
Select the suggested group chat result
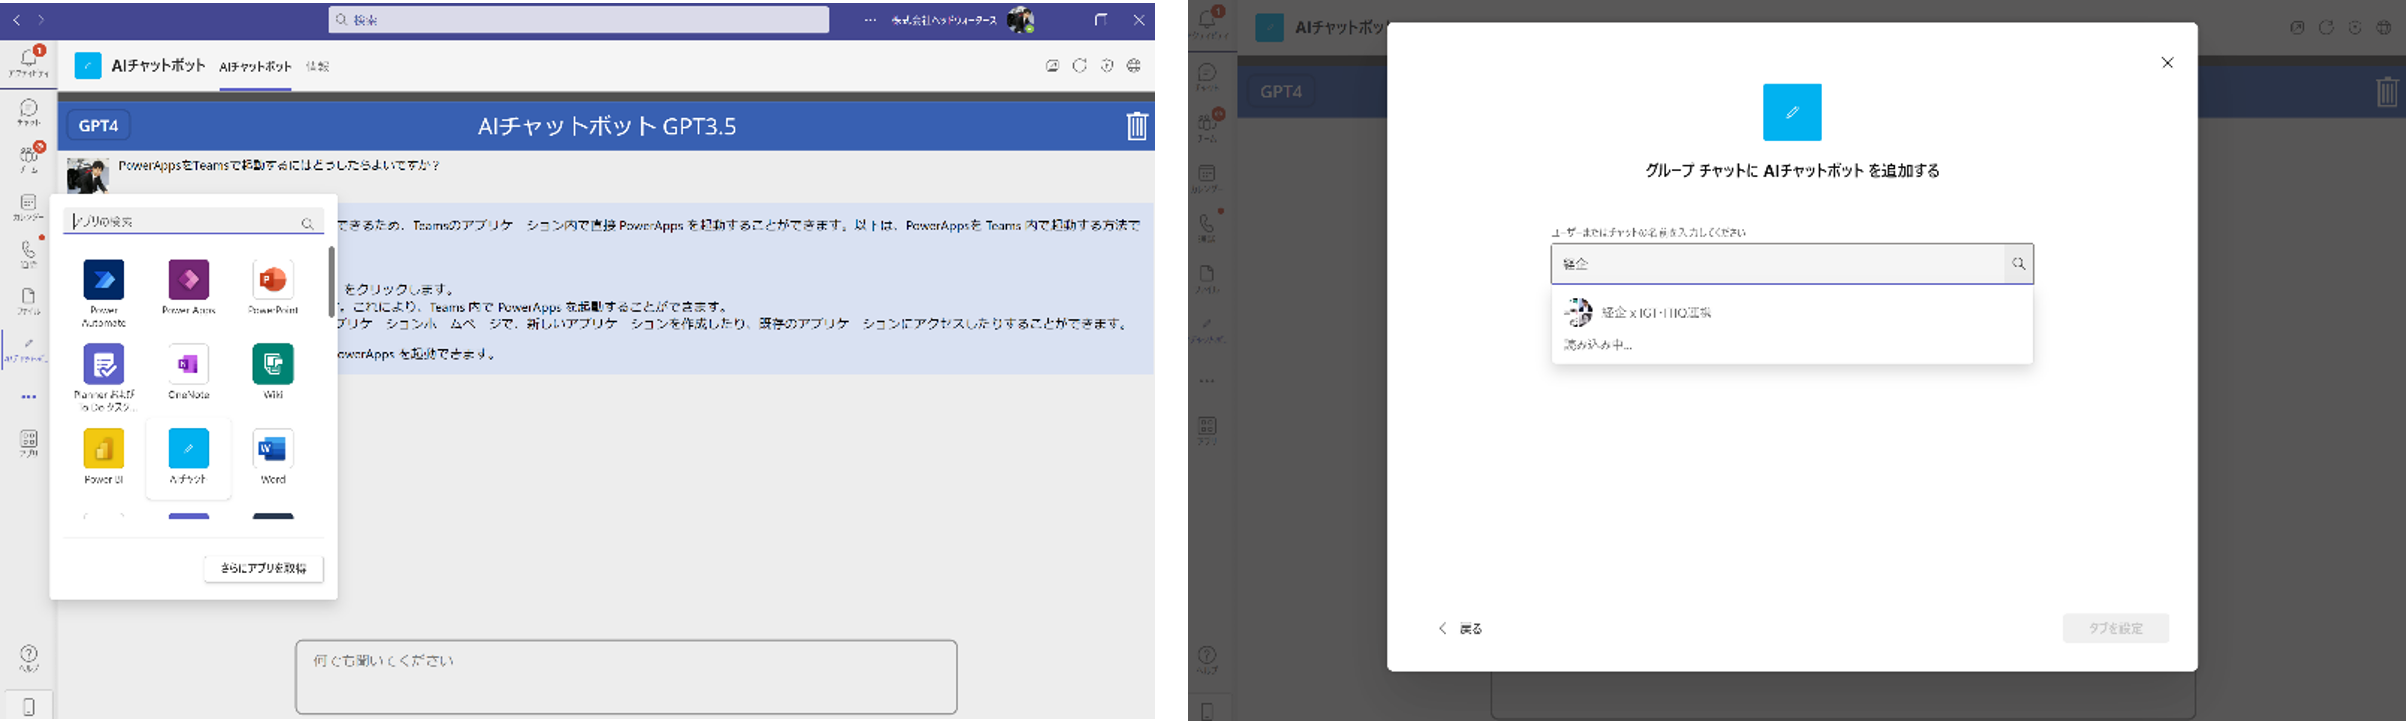[x=1792, y=313]
